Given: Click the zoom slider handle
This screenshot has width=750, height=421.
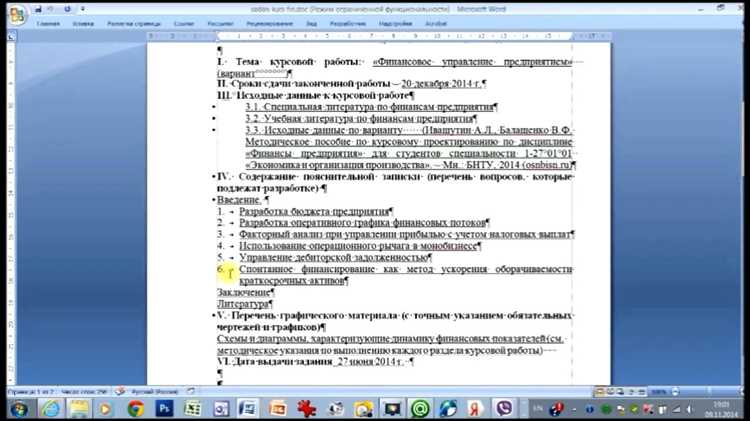Looking at the screenshot, I should pos(710,392).
